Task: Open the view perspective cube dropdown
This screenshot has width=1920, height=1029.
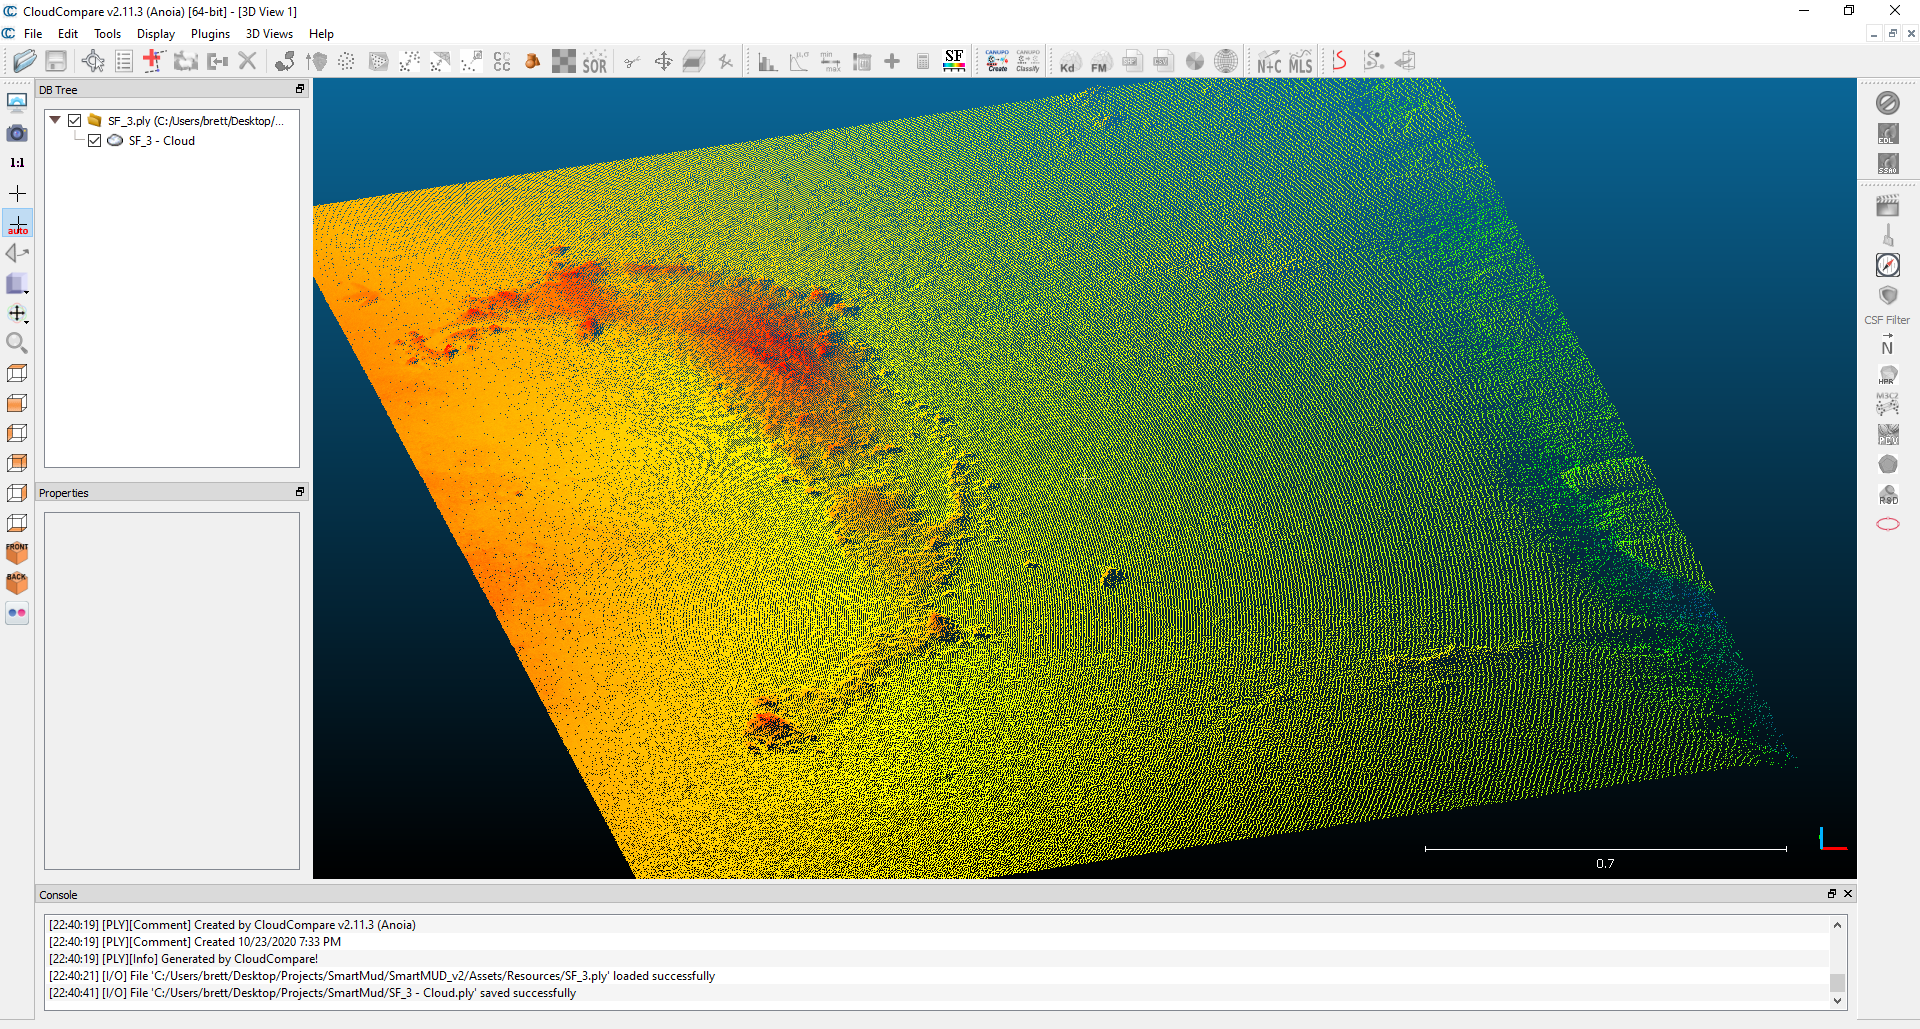Action: (17, 285)
